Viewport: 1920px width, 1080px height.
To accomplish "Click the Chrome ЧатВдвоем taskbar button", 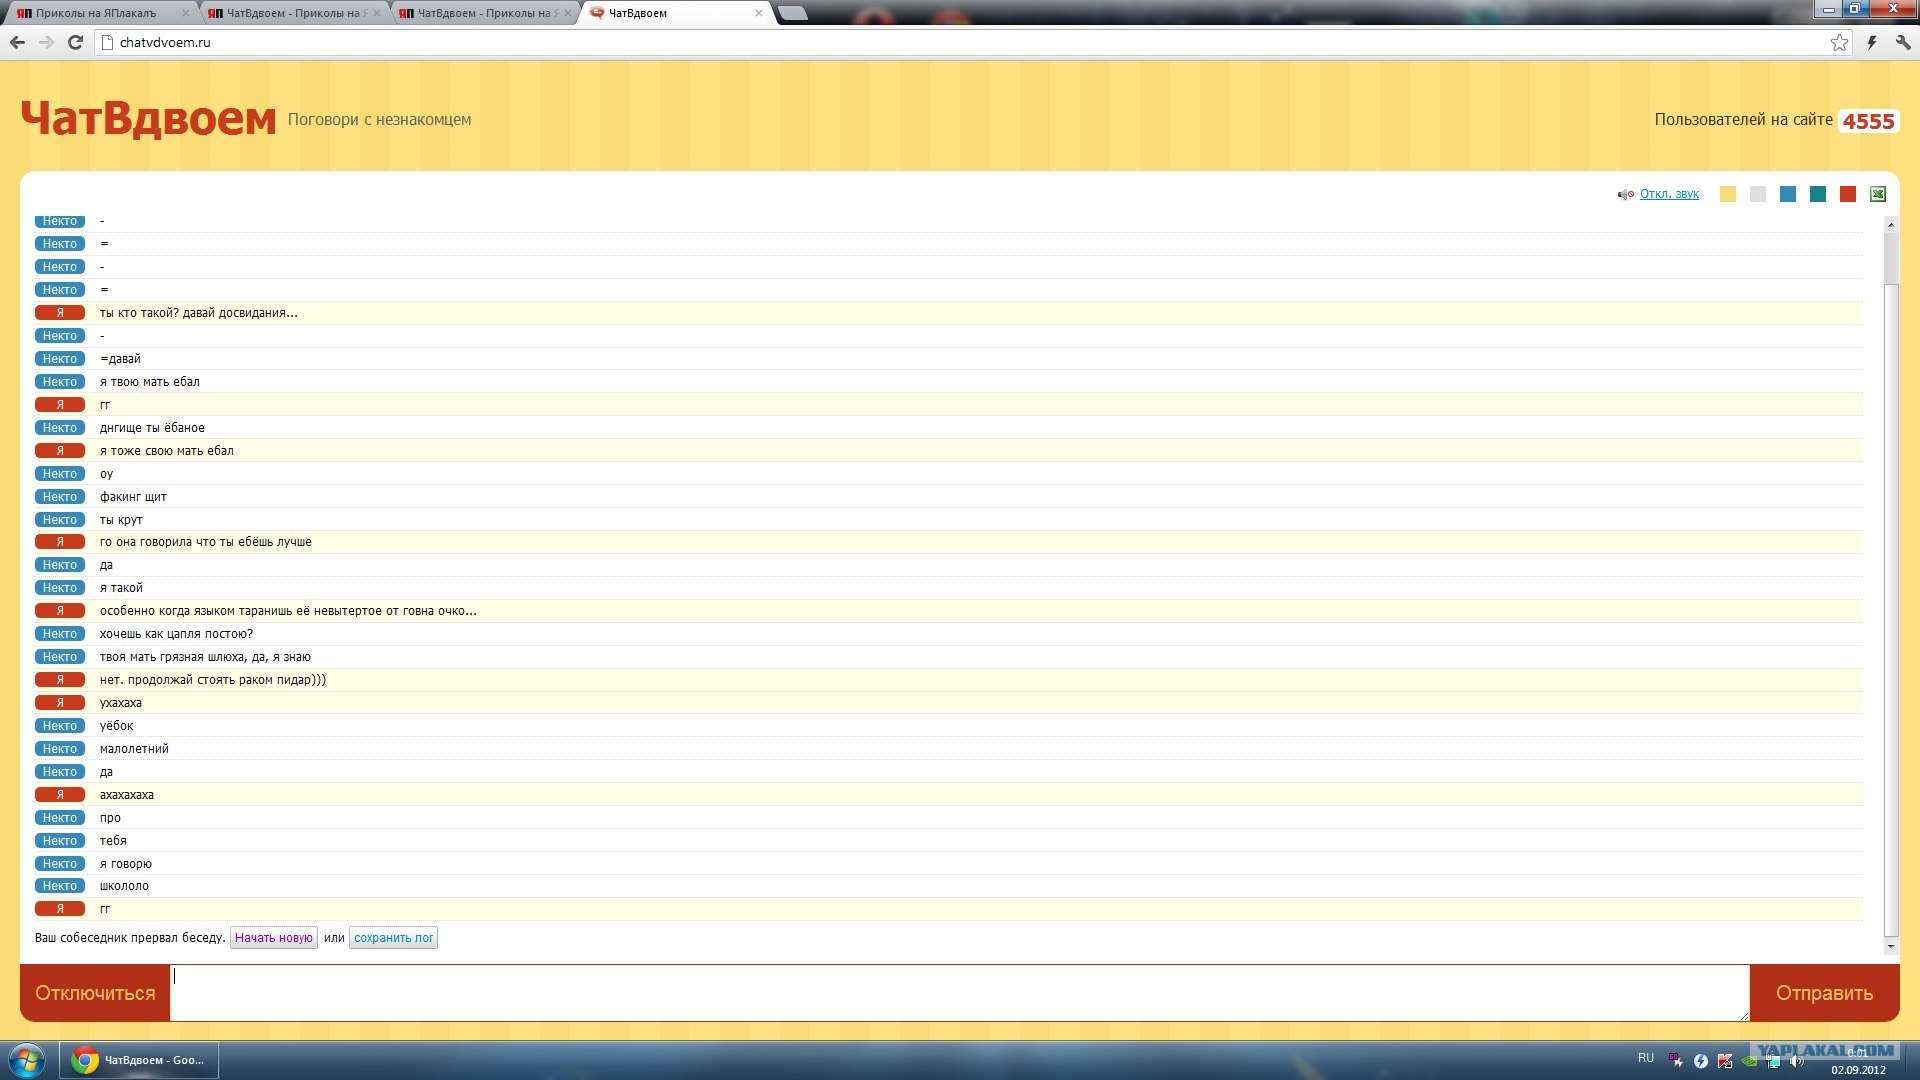I will (x=139, y=1060).
